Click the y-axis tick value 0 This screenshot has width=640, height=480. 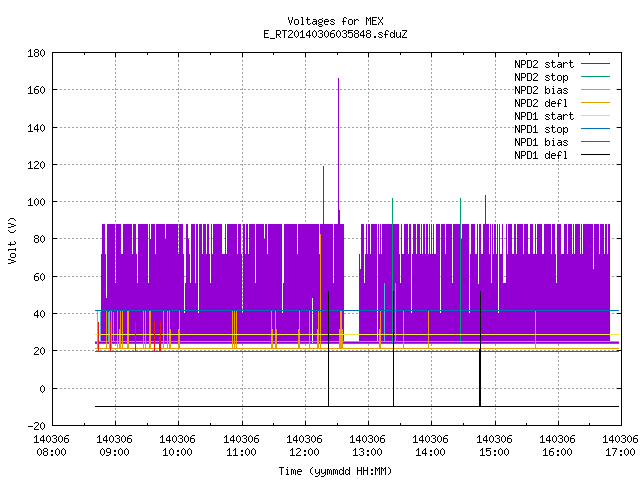[42, 389]
